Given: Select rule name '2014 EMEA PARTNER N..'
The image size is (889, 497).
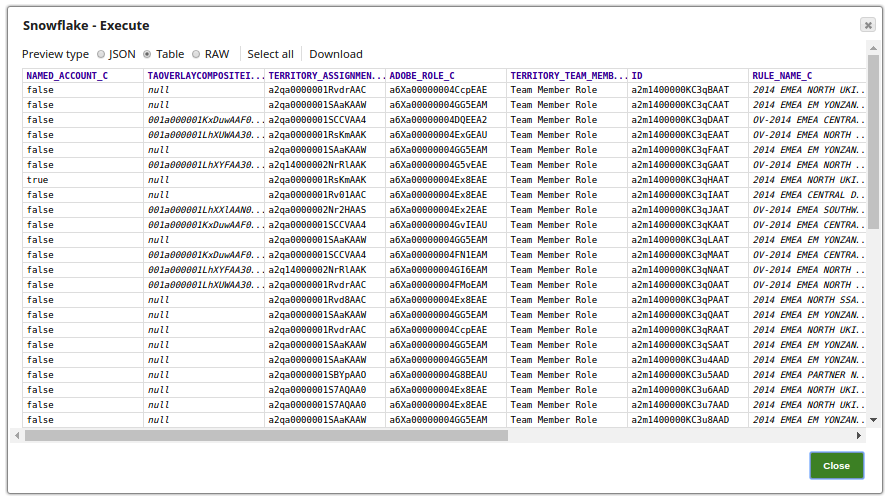Looking at the screenshot, I should click(808, 375).
